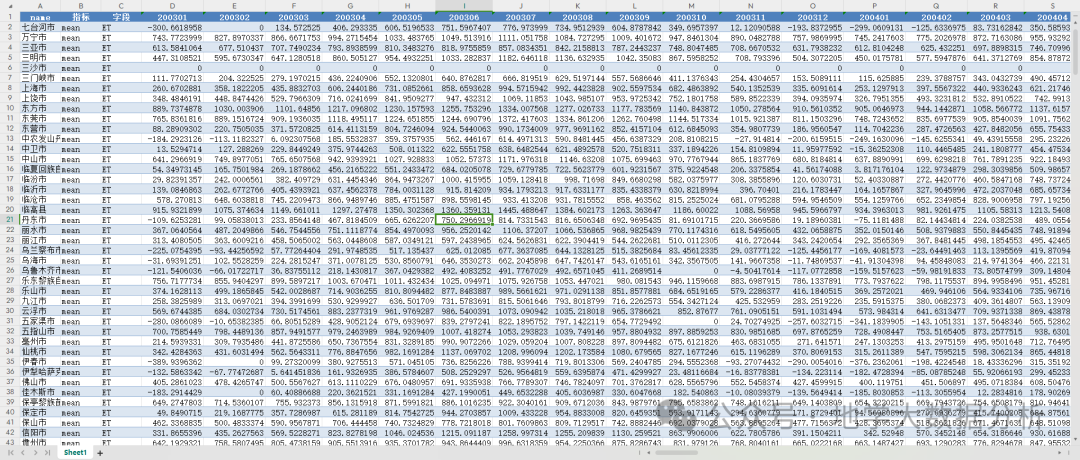
Task: Click the '字段' header cell
Action: point(119,16)
